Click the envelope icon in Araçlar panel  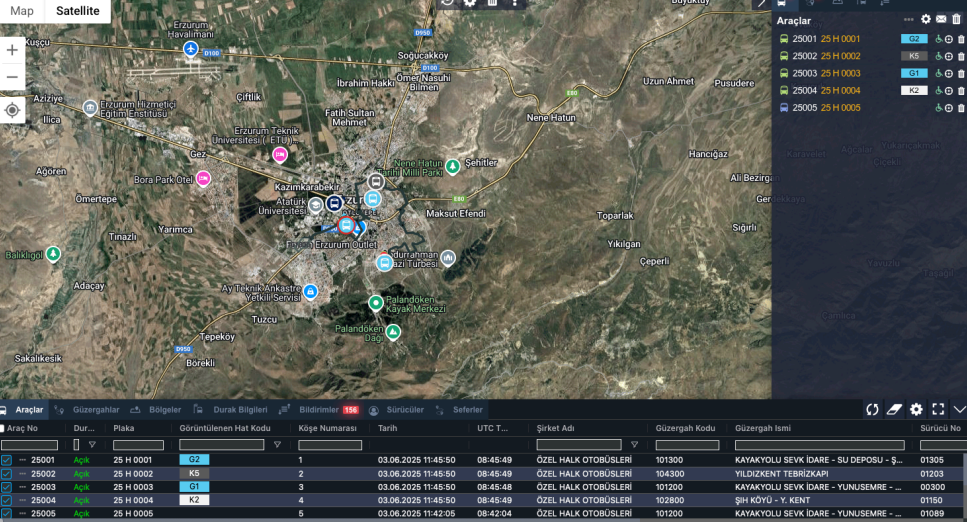[x=941, y=19]
